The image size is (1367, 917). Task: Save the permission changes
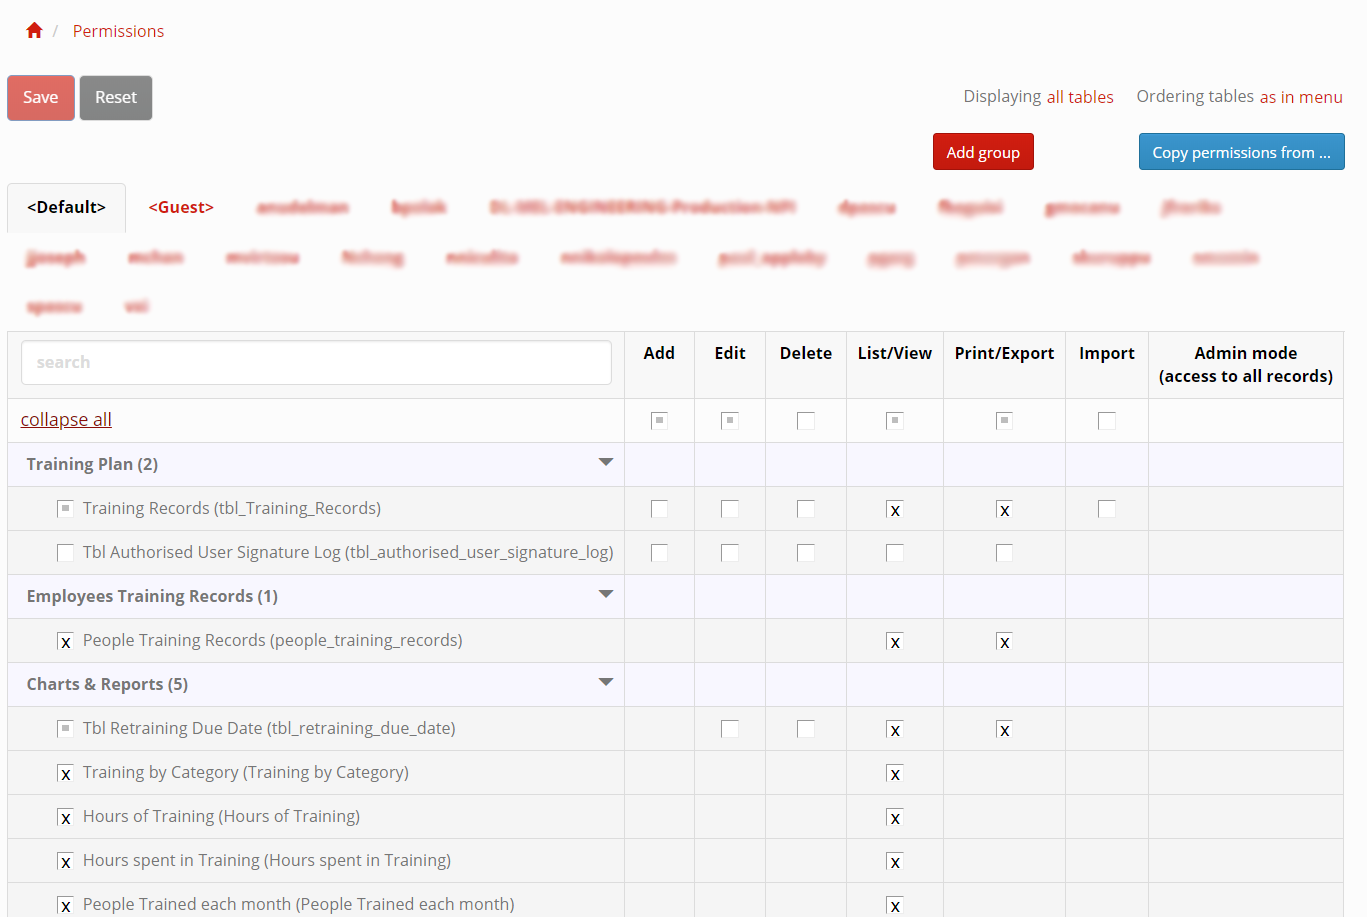(x=40, y=97)
